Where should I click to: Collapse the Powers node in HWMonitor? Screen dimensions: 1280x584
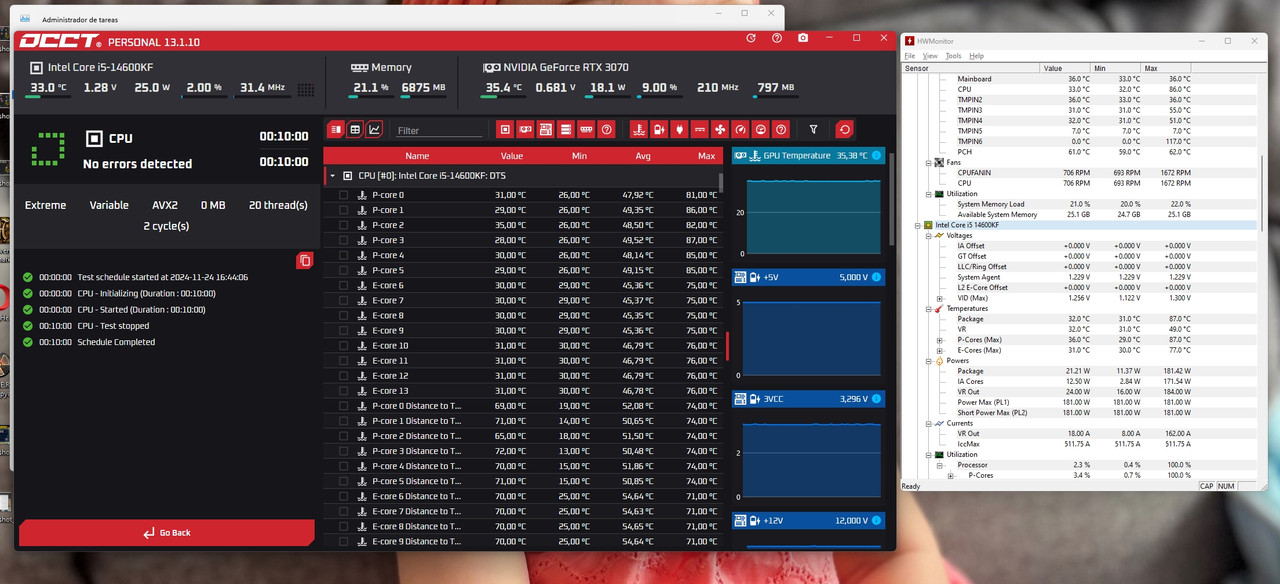click(928, 361)
